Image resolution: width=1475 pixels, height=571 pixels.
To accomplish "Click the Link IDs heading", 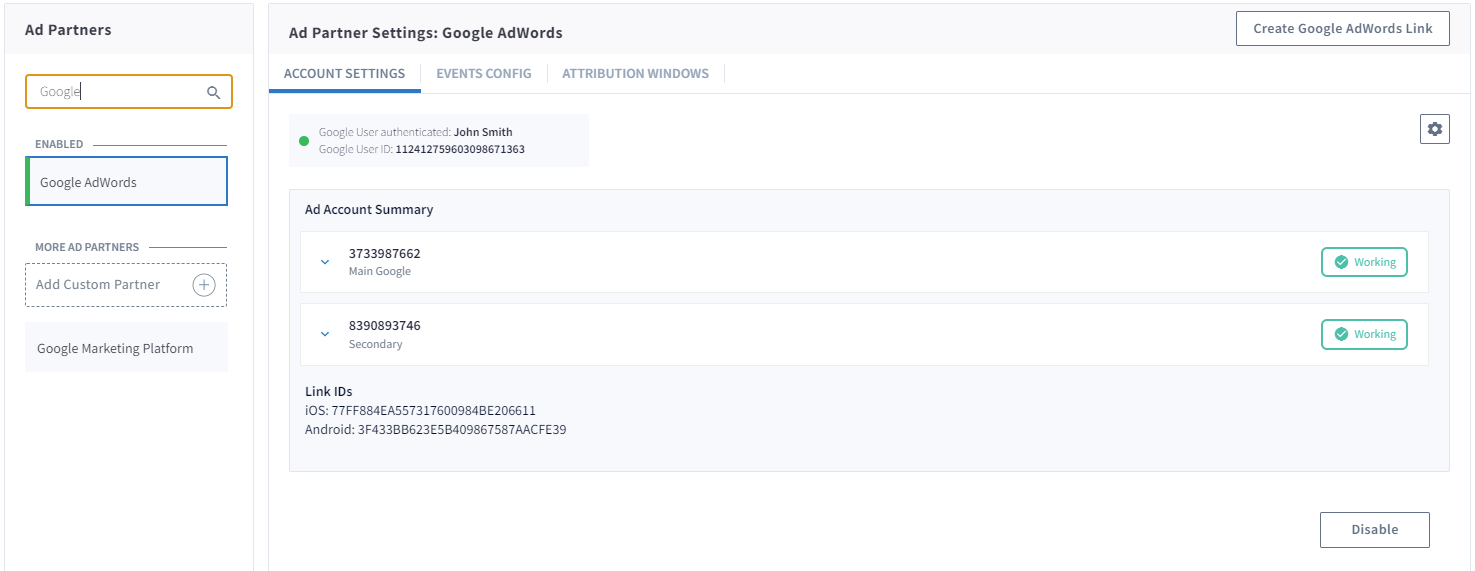I will pos(329,392).
